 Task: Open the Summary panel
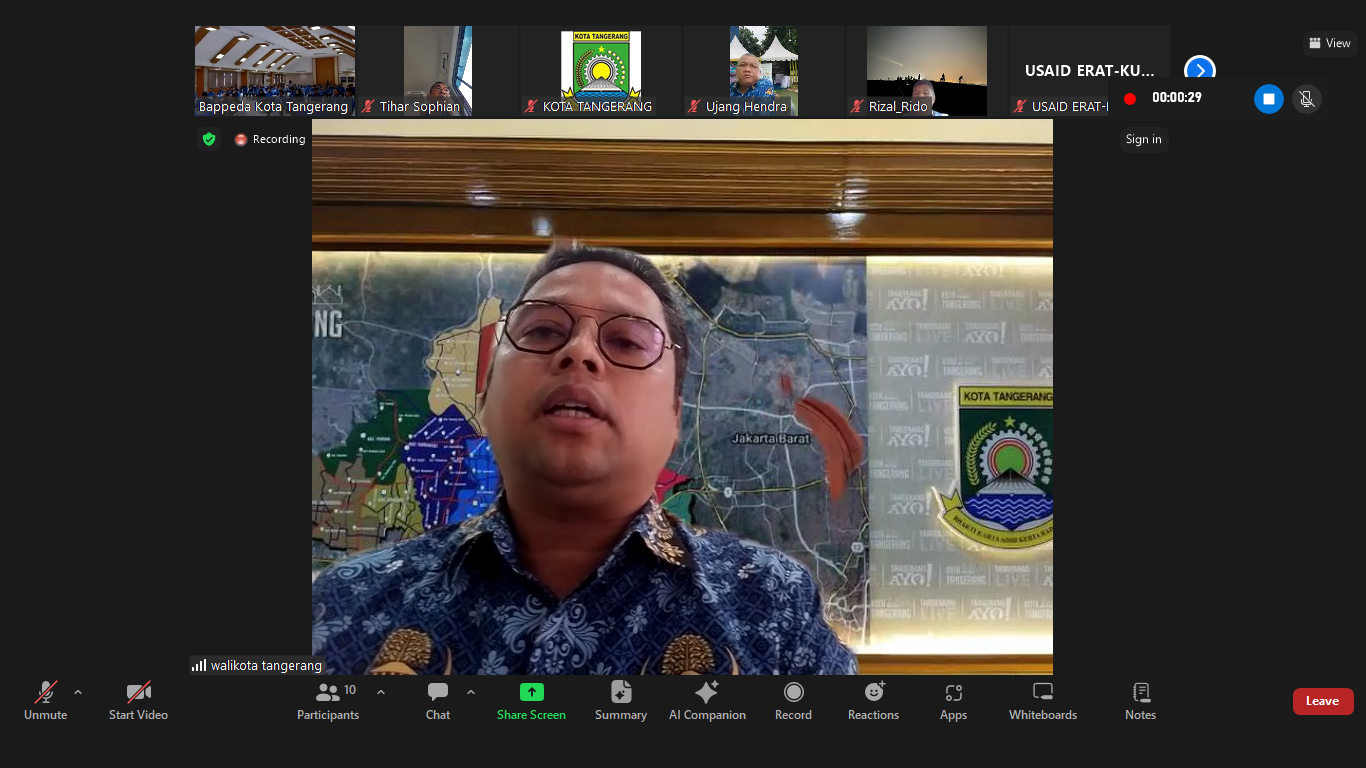(x=620, y=700)
